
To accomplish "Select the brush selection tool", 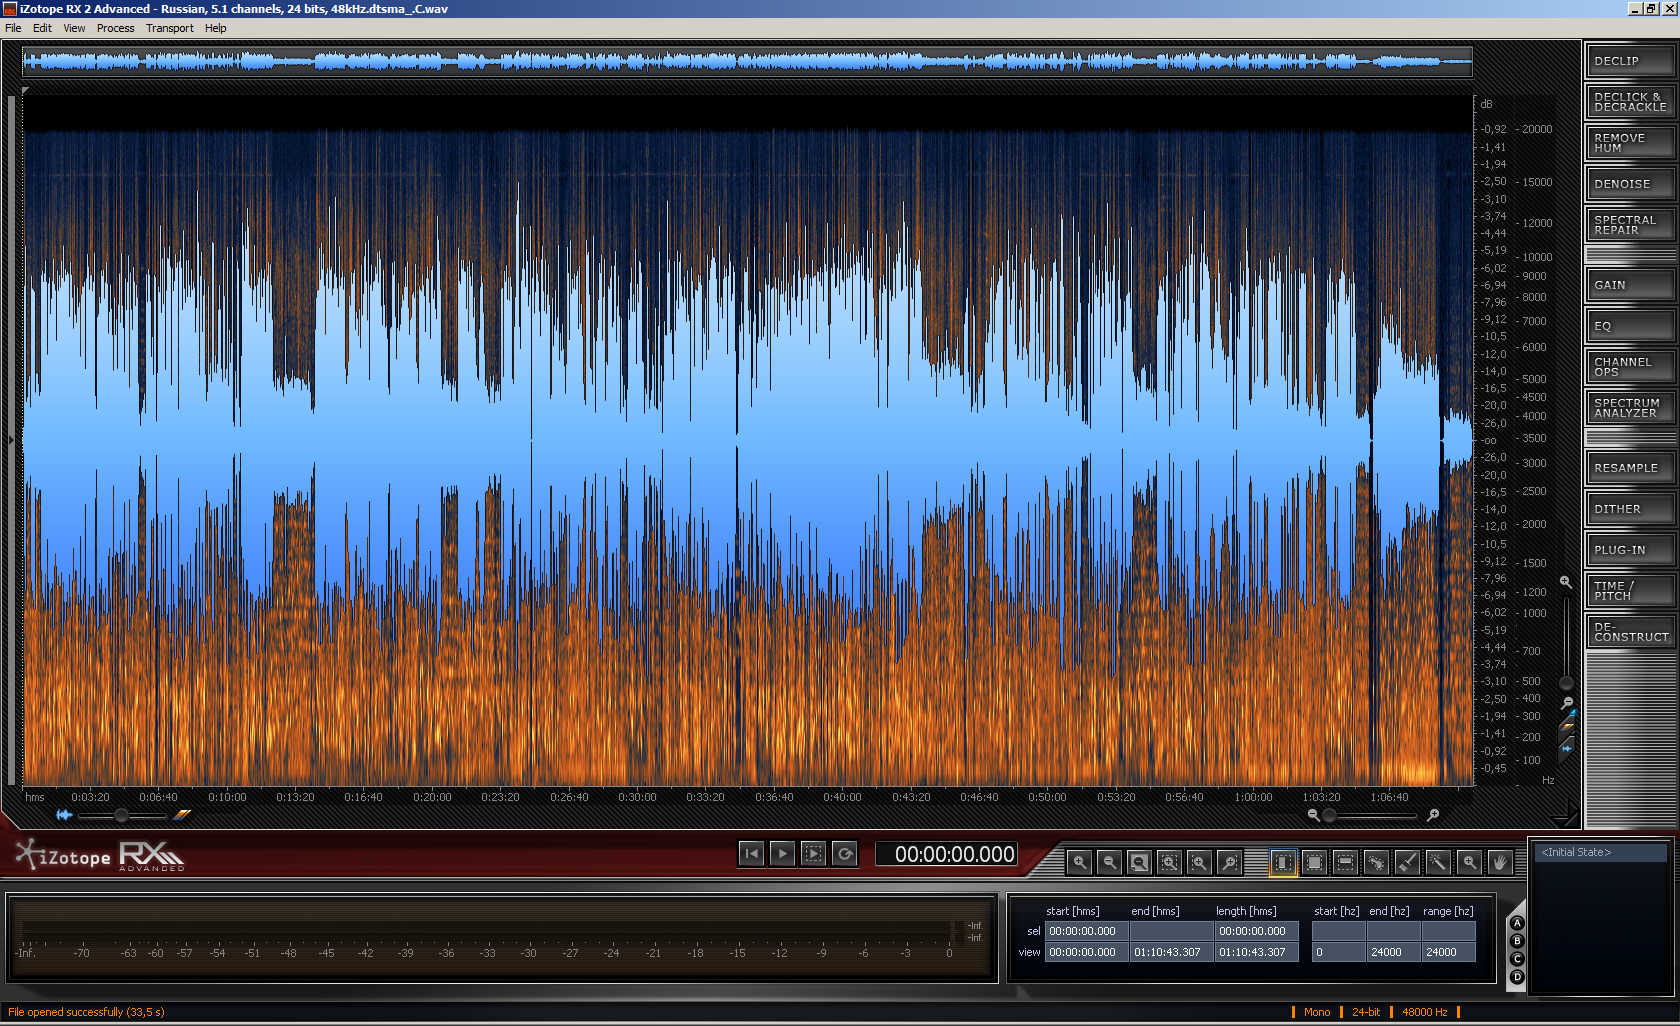I will (1407, 862).
